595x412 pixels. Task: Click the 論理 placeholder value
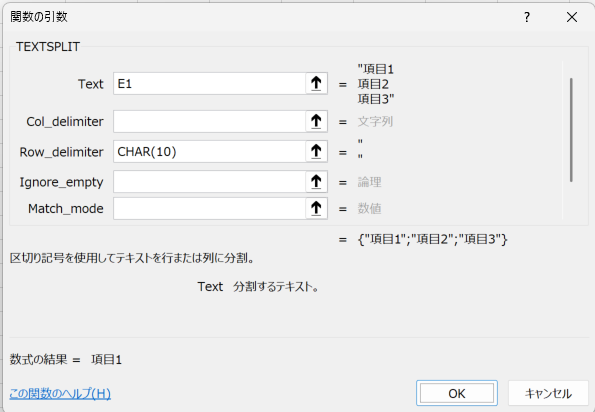(x=369, y=182)
